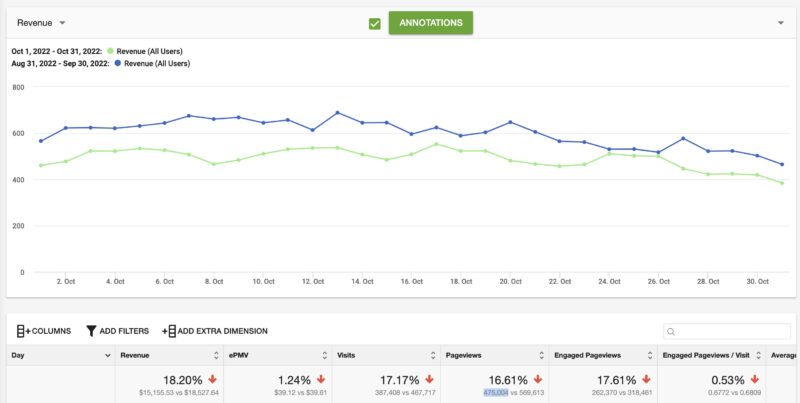Expand the chart options arrow at top right
800x403 pixels.
[780, 22]
